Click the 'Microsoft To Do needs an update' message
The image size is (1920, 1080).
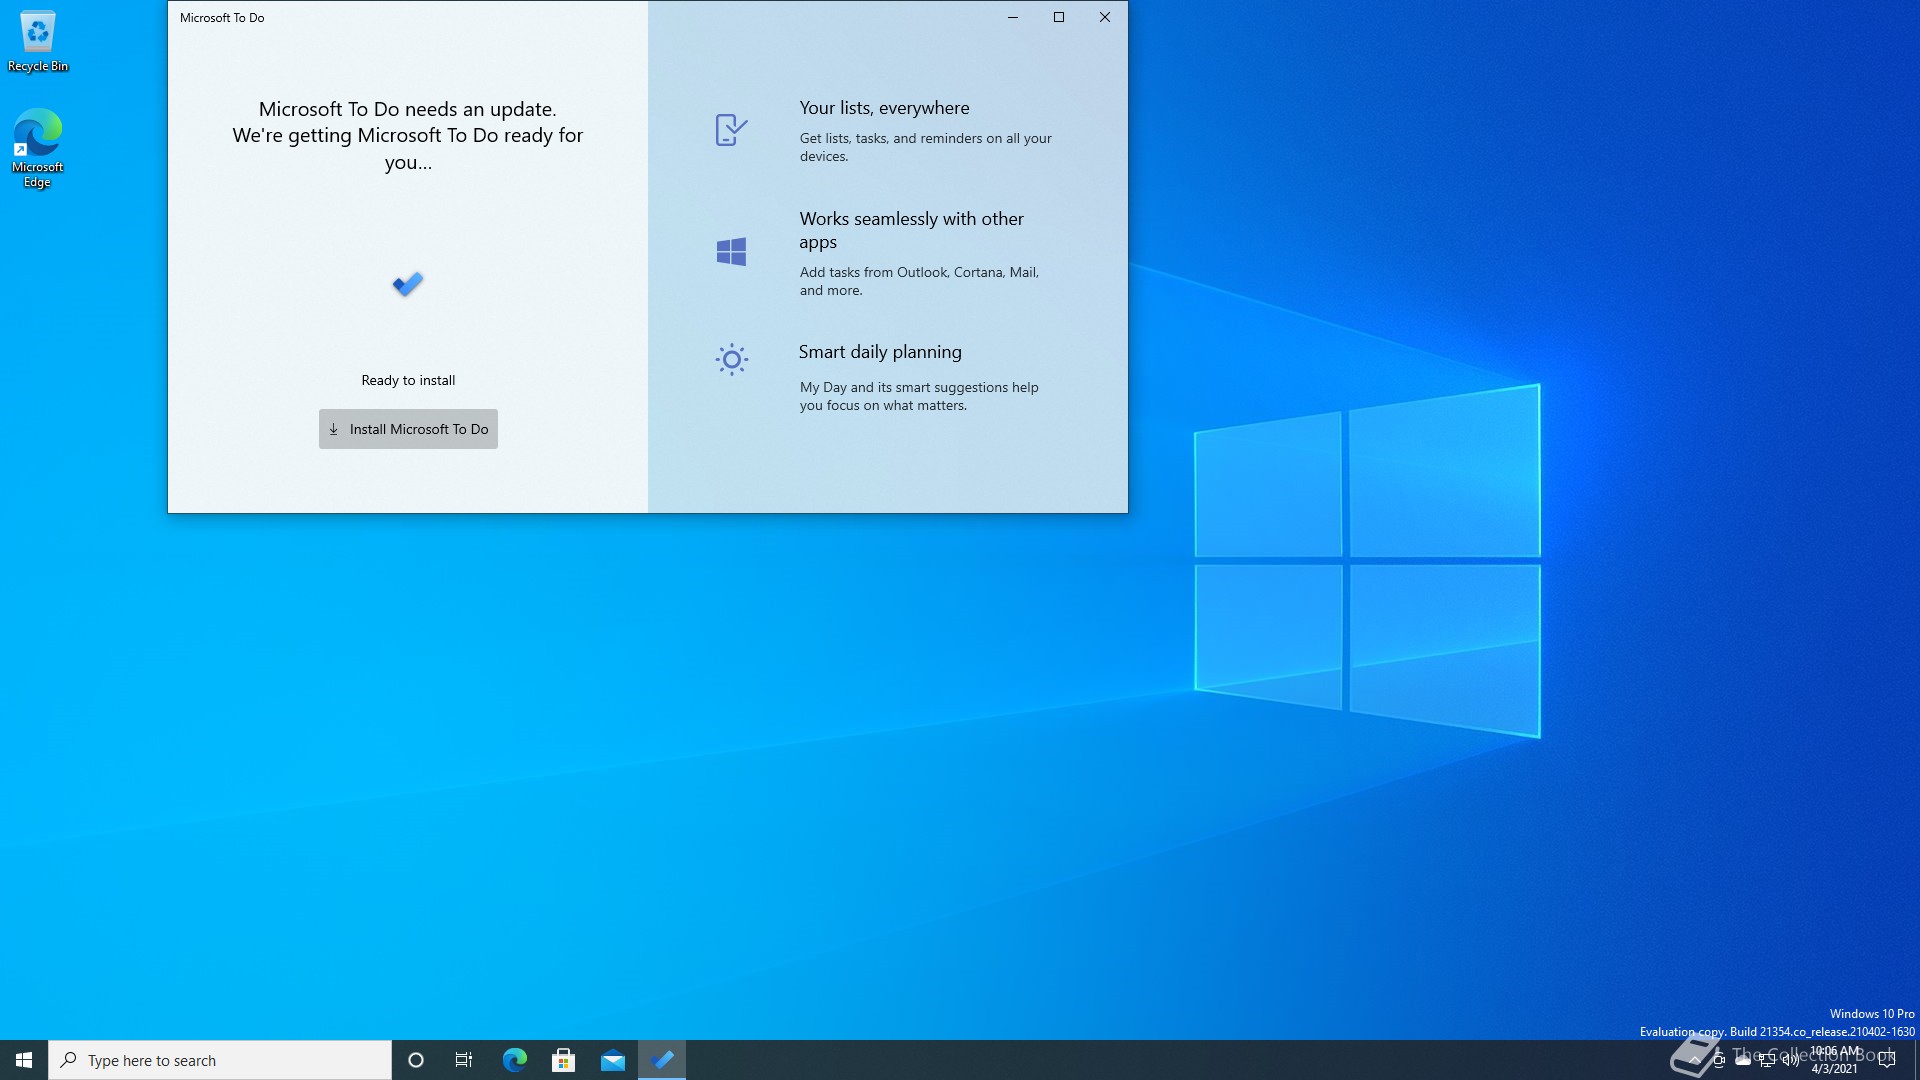[408, 109]
